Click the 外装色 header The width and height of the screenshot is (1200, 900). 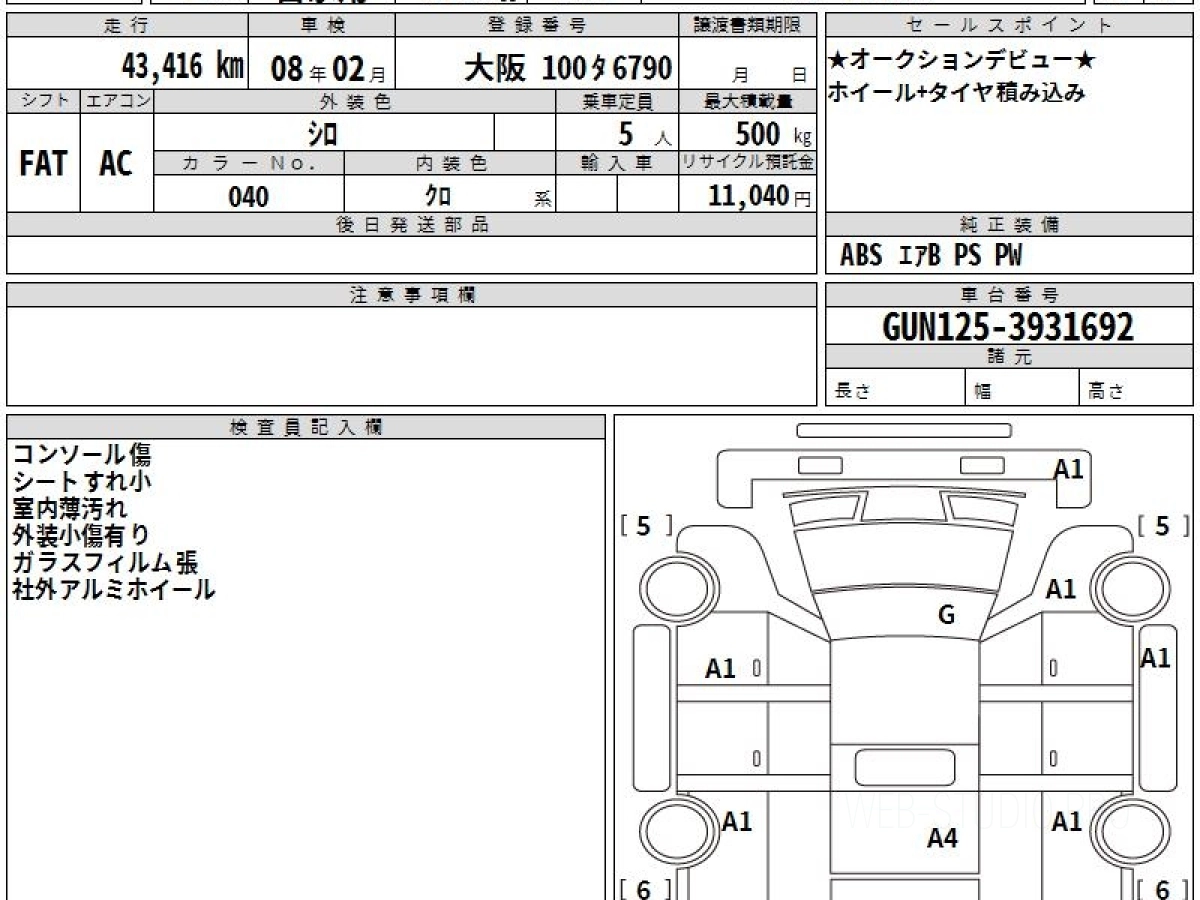(x=355, y=101)
